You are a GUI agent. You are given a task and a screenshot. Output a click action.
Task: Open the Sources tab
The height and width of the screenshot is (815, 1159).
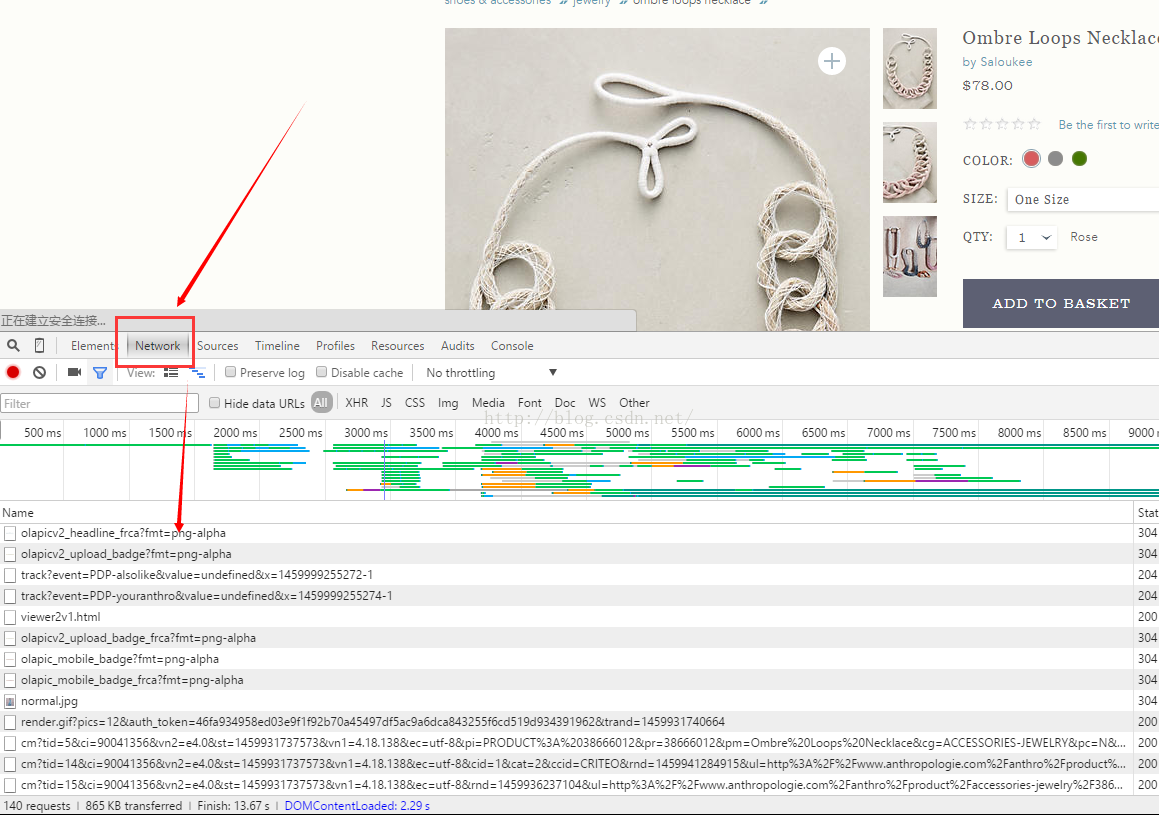coord(217,346)
